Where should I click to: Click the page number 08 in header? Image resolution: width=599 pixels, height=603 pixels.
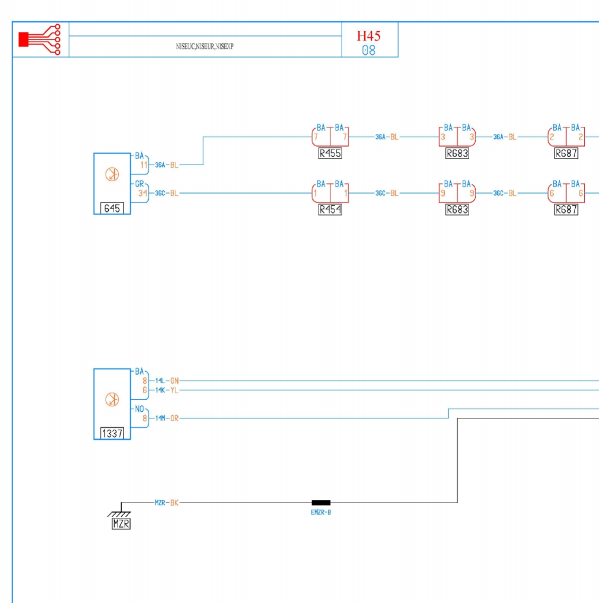(368, 50)
